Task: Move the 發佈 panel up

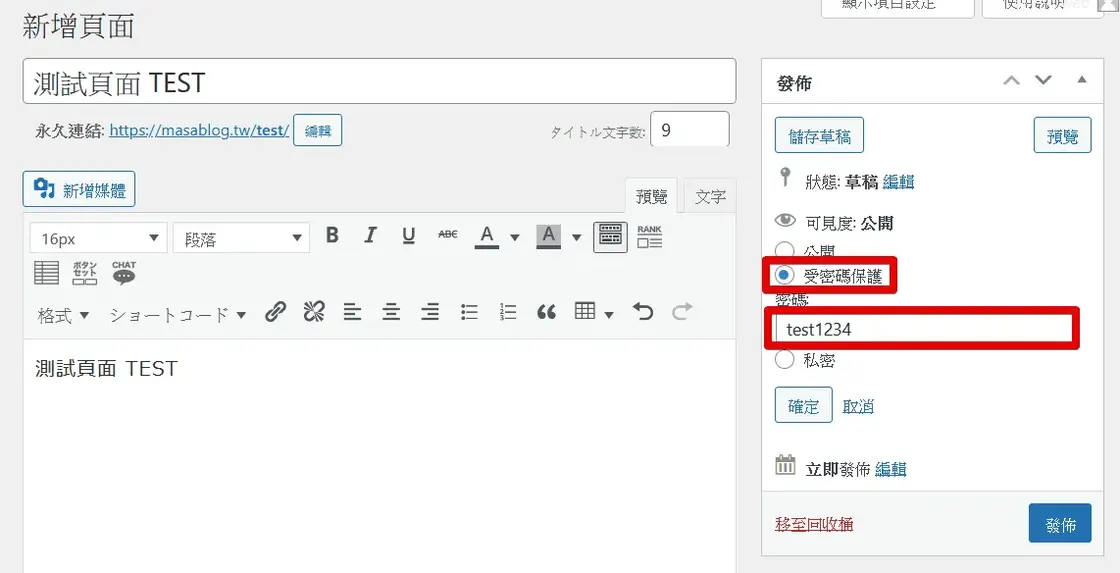Action: tap(1011, 81)
